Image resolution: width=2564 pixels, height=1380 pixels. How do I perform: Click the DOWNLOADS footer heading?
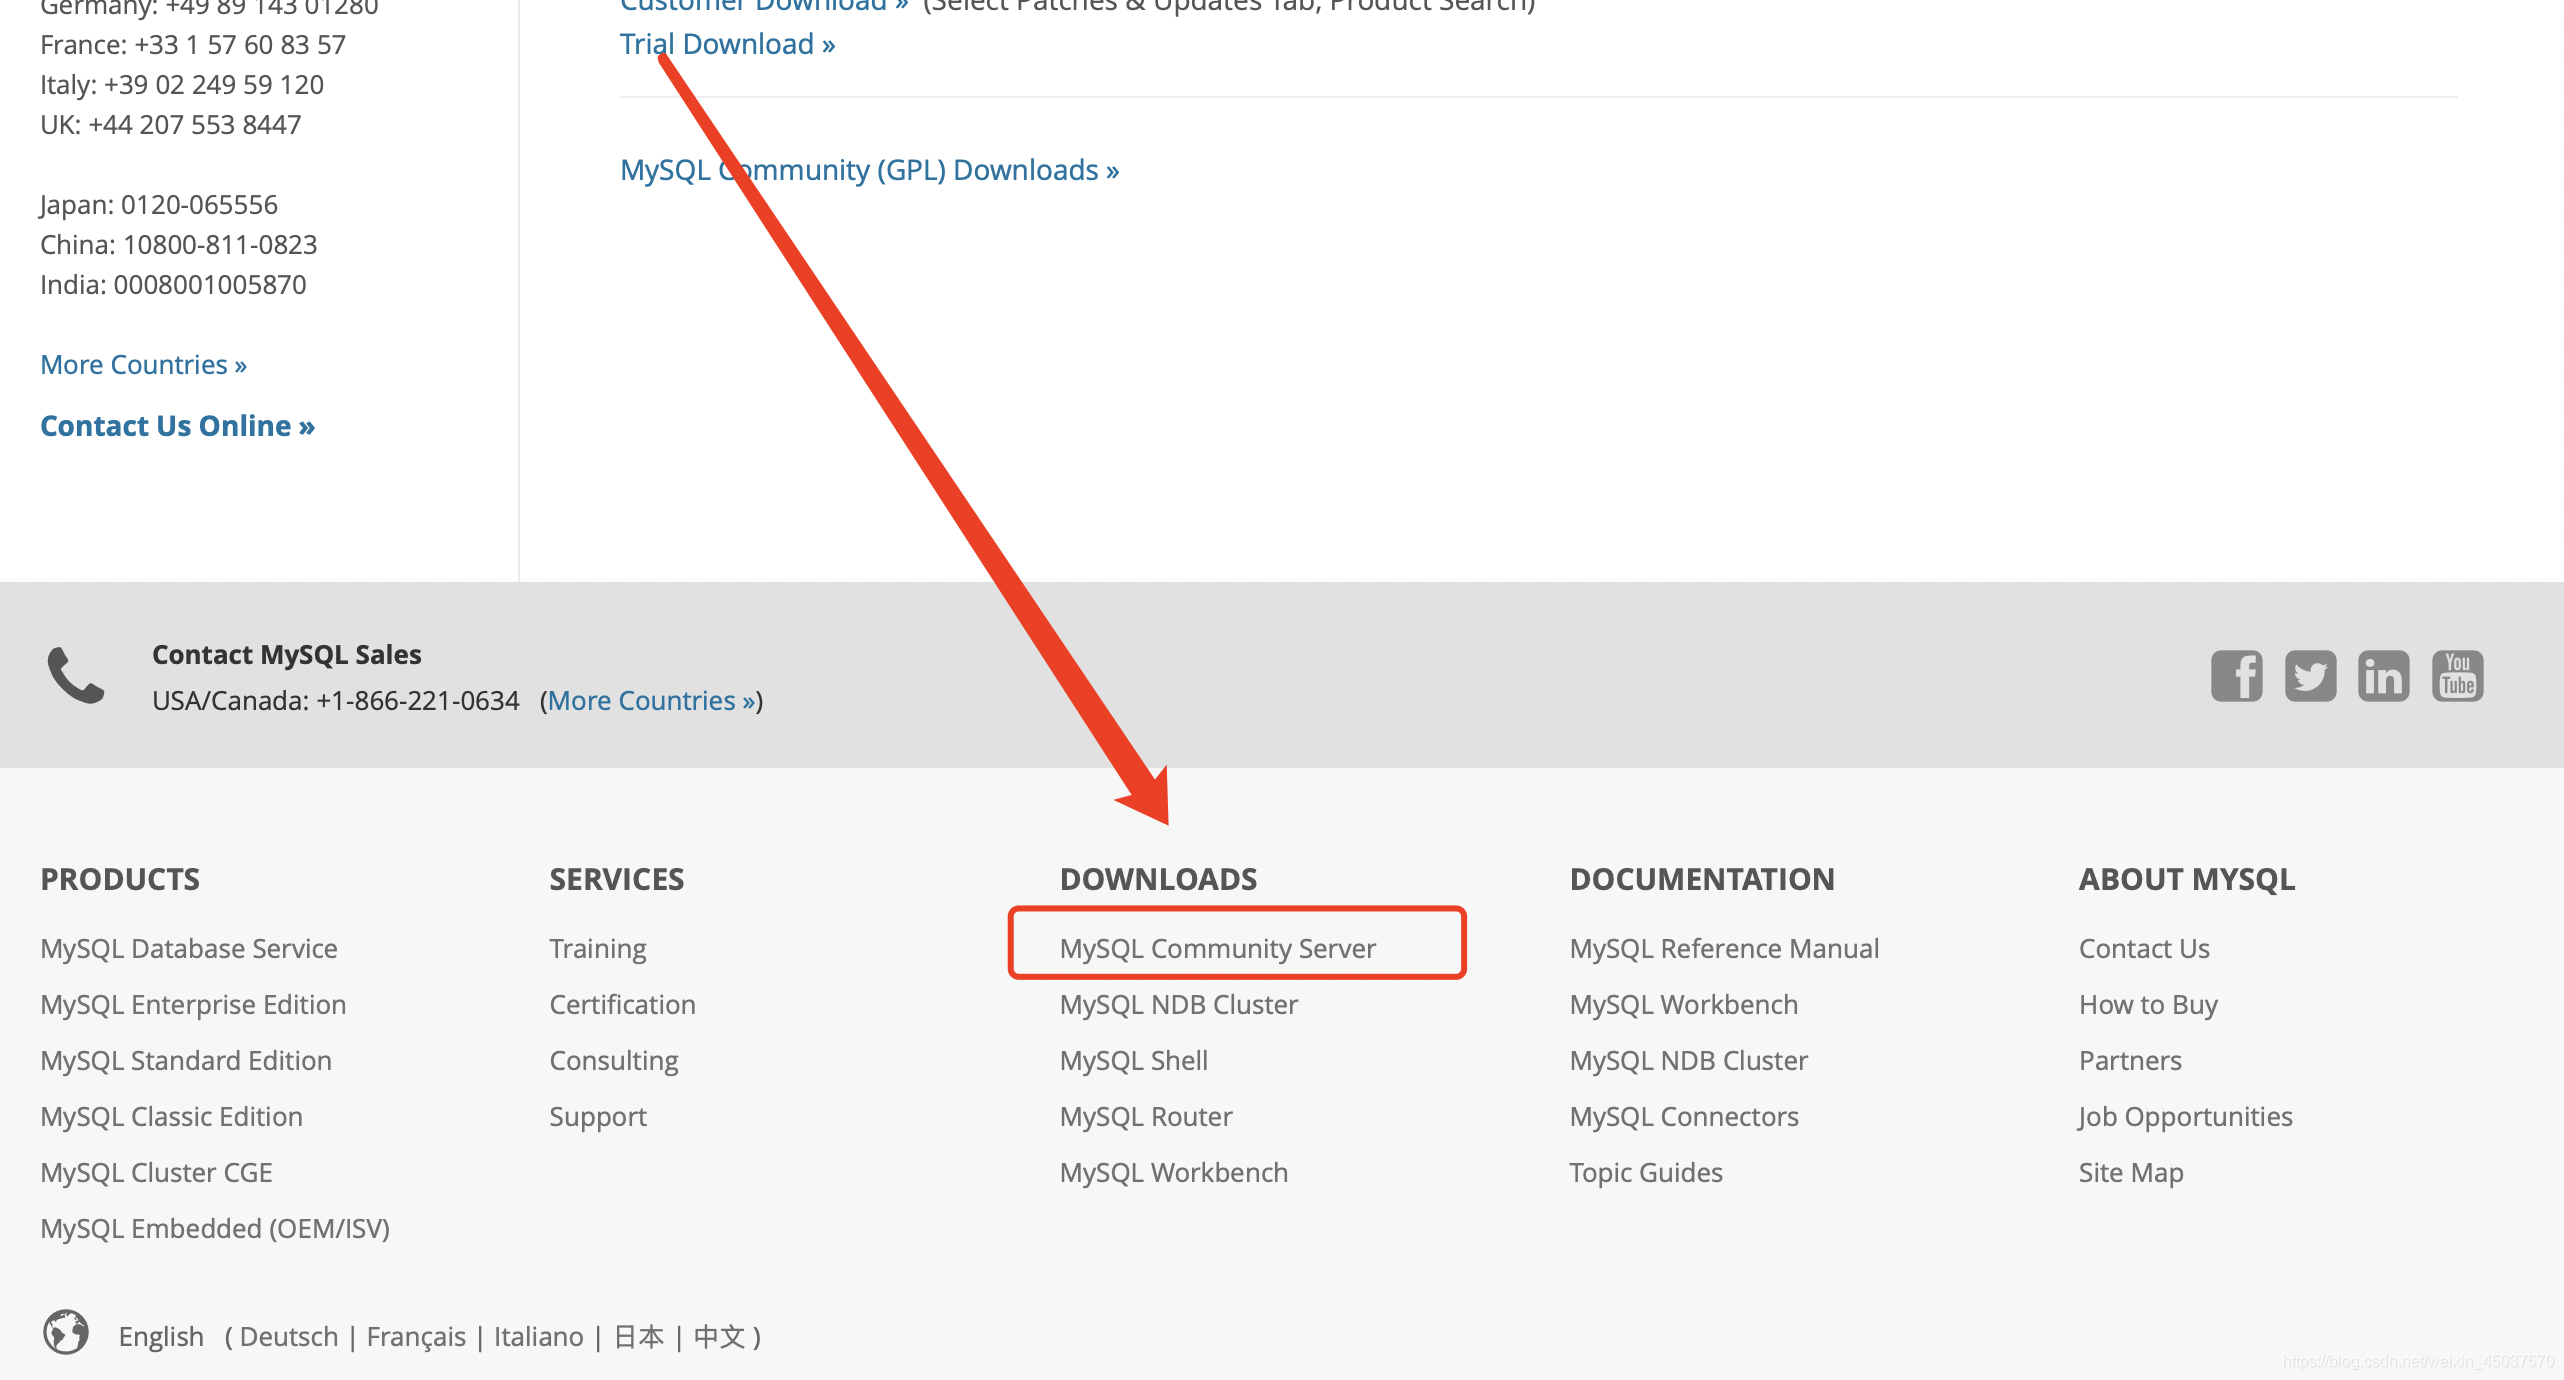(x=1158, y=879)
